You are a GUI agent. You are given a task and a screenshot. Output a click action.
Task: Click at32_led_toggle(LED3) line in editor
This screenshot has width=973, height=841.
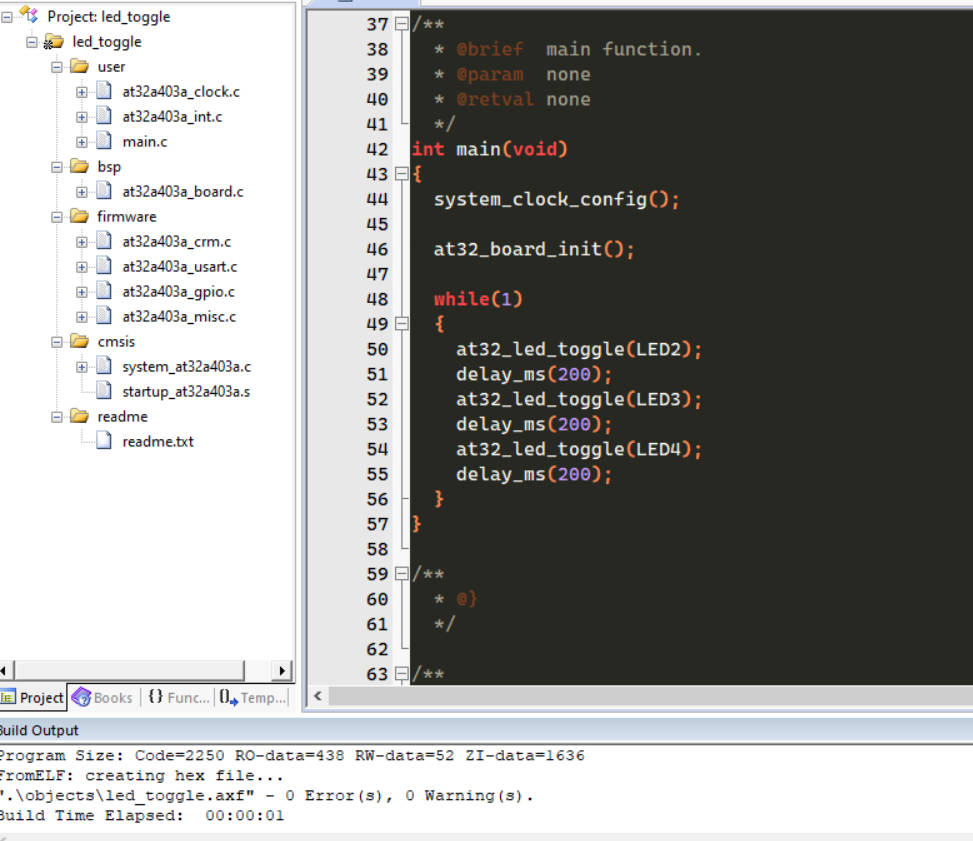579,400
